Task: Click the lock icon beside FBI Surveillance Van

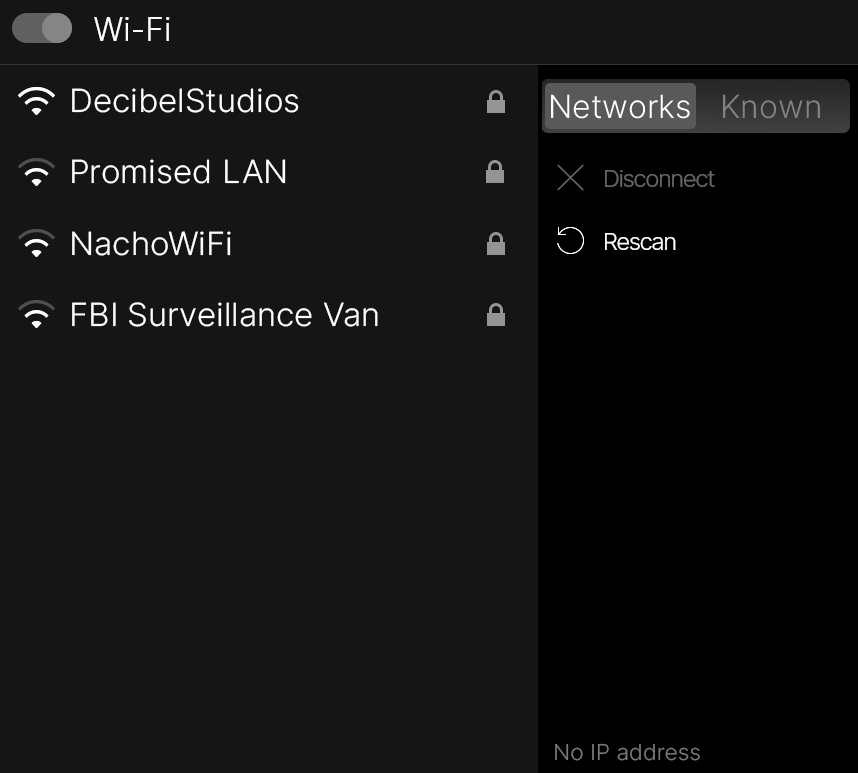Action: click(495, 316)
